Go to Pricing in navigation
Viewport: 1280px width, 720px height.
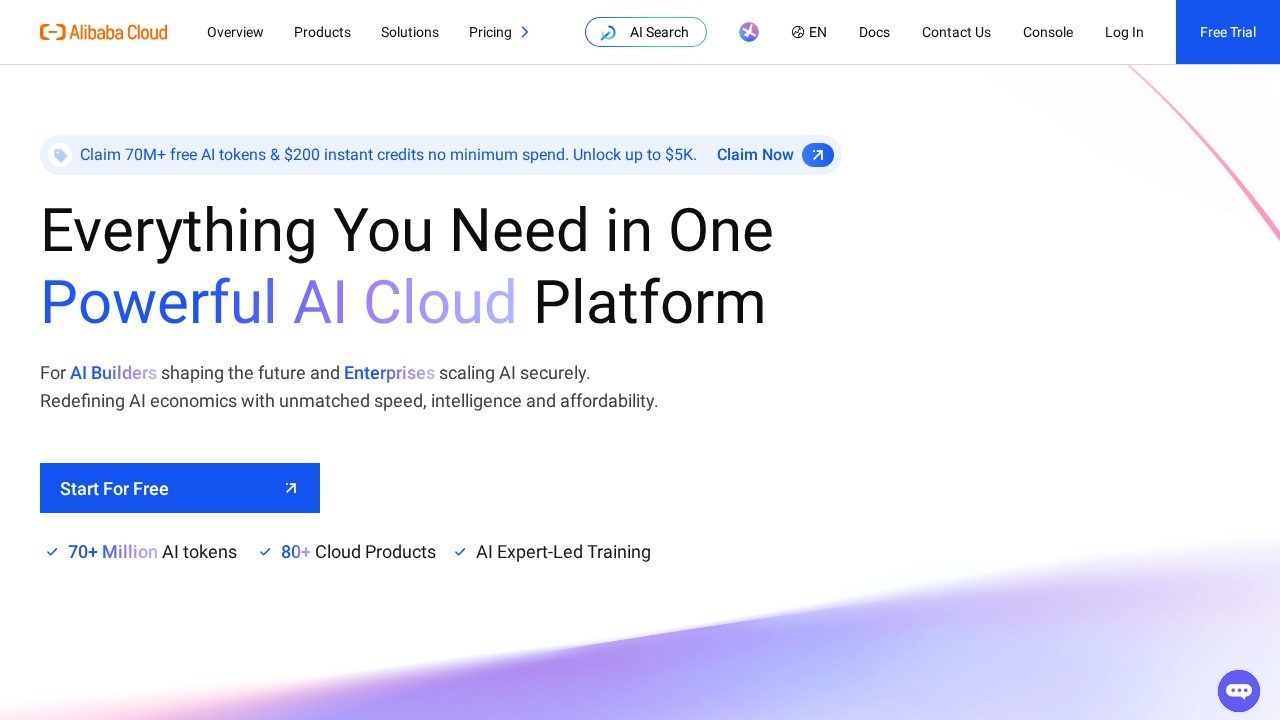pos(490,32)
